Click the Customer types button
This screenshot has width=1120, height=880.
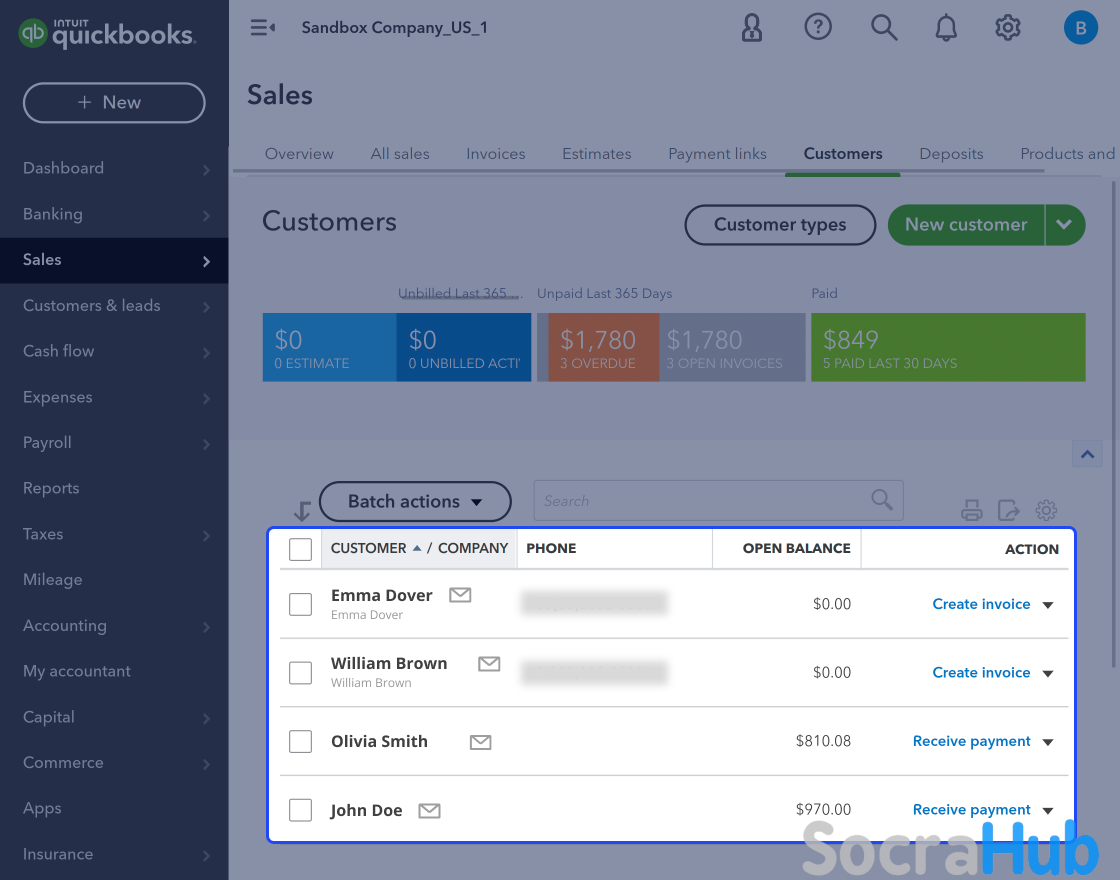[x=780, y=225]
